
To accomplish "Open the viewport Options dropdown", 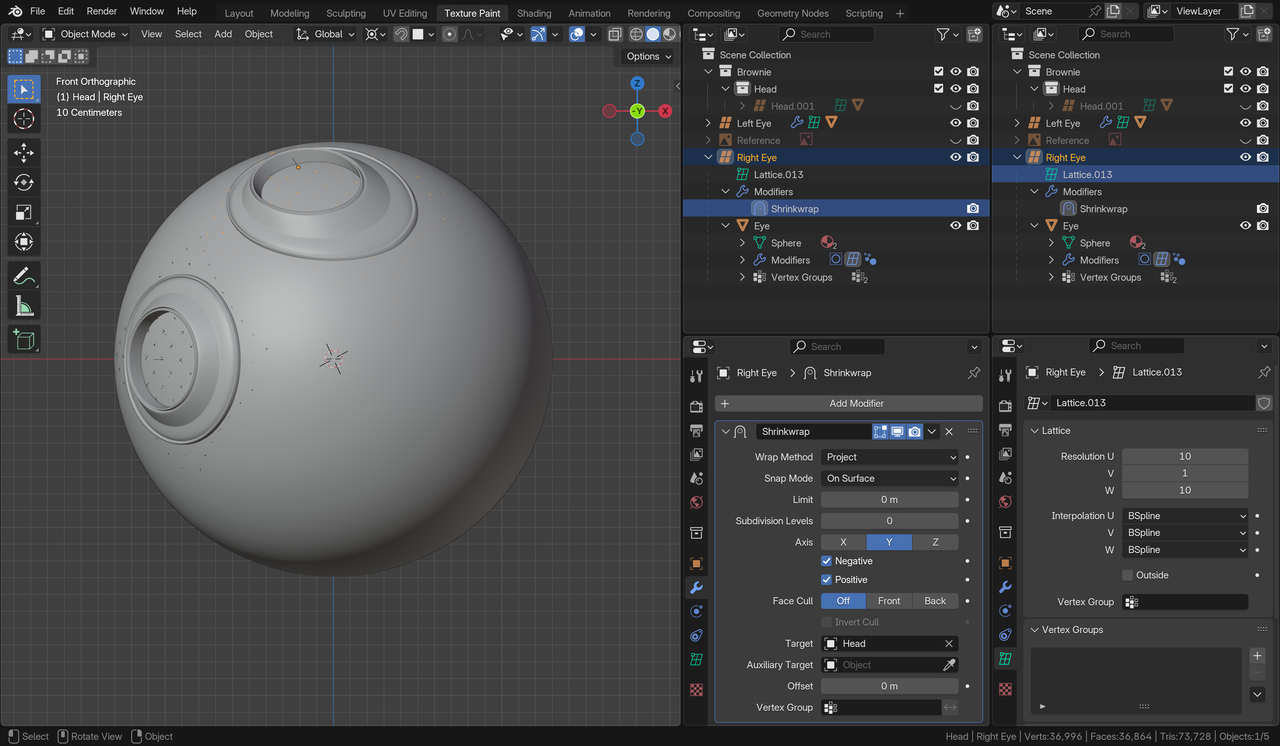I will (x=647, y=56).
